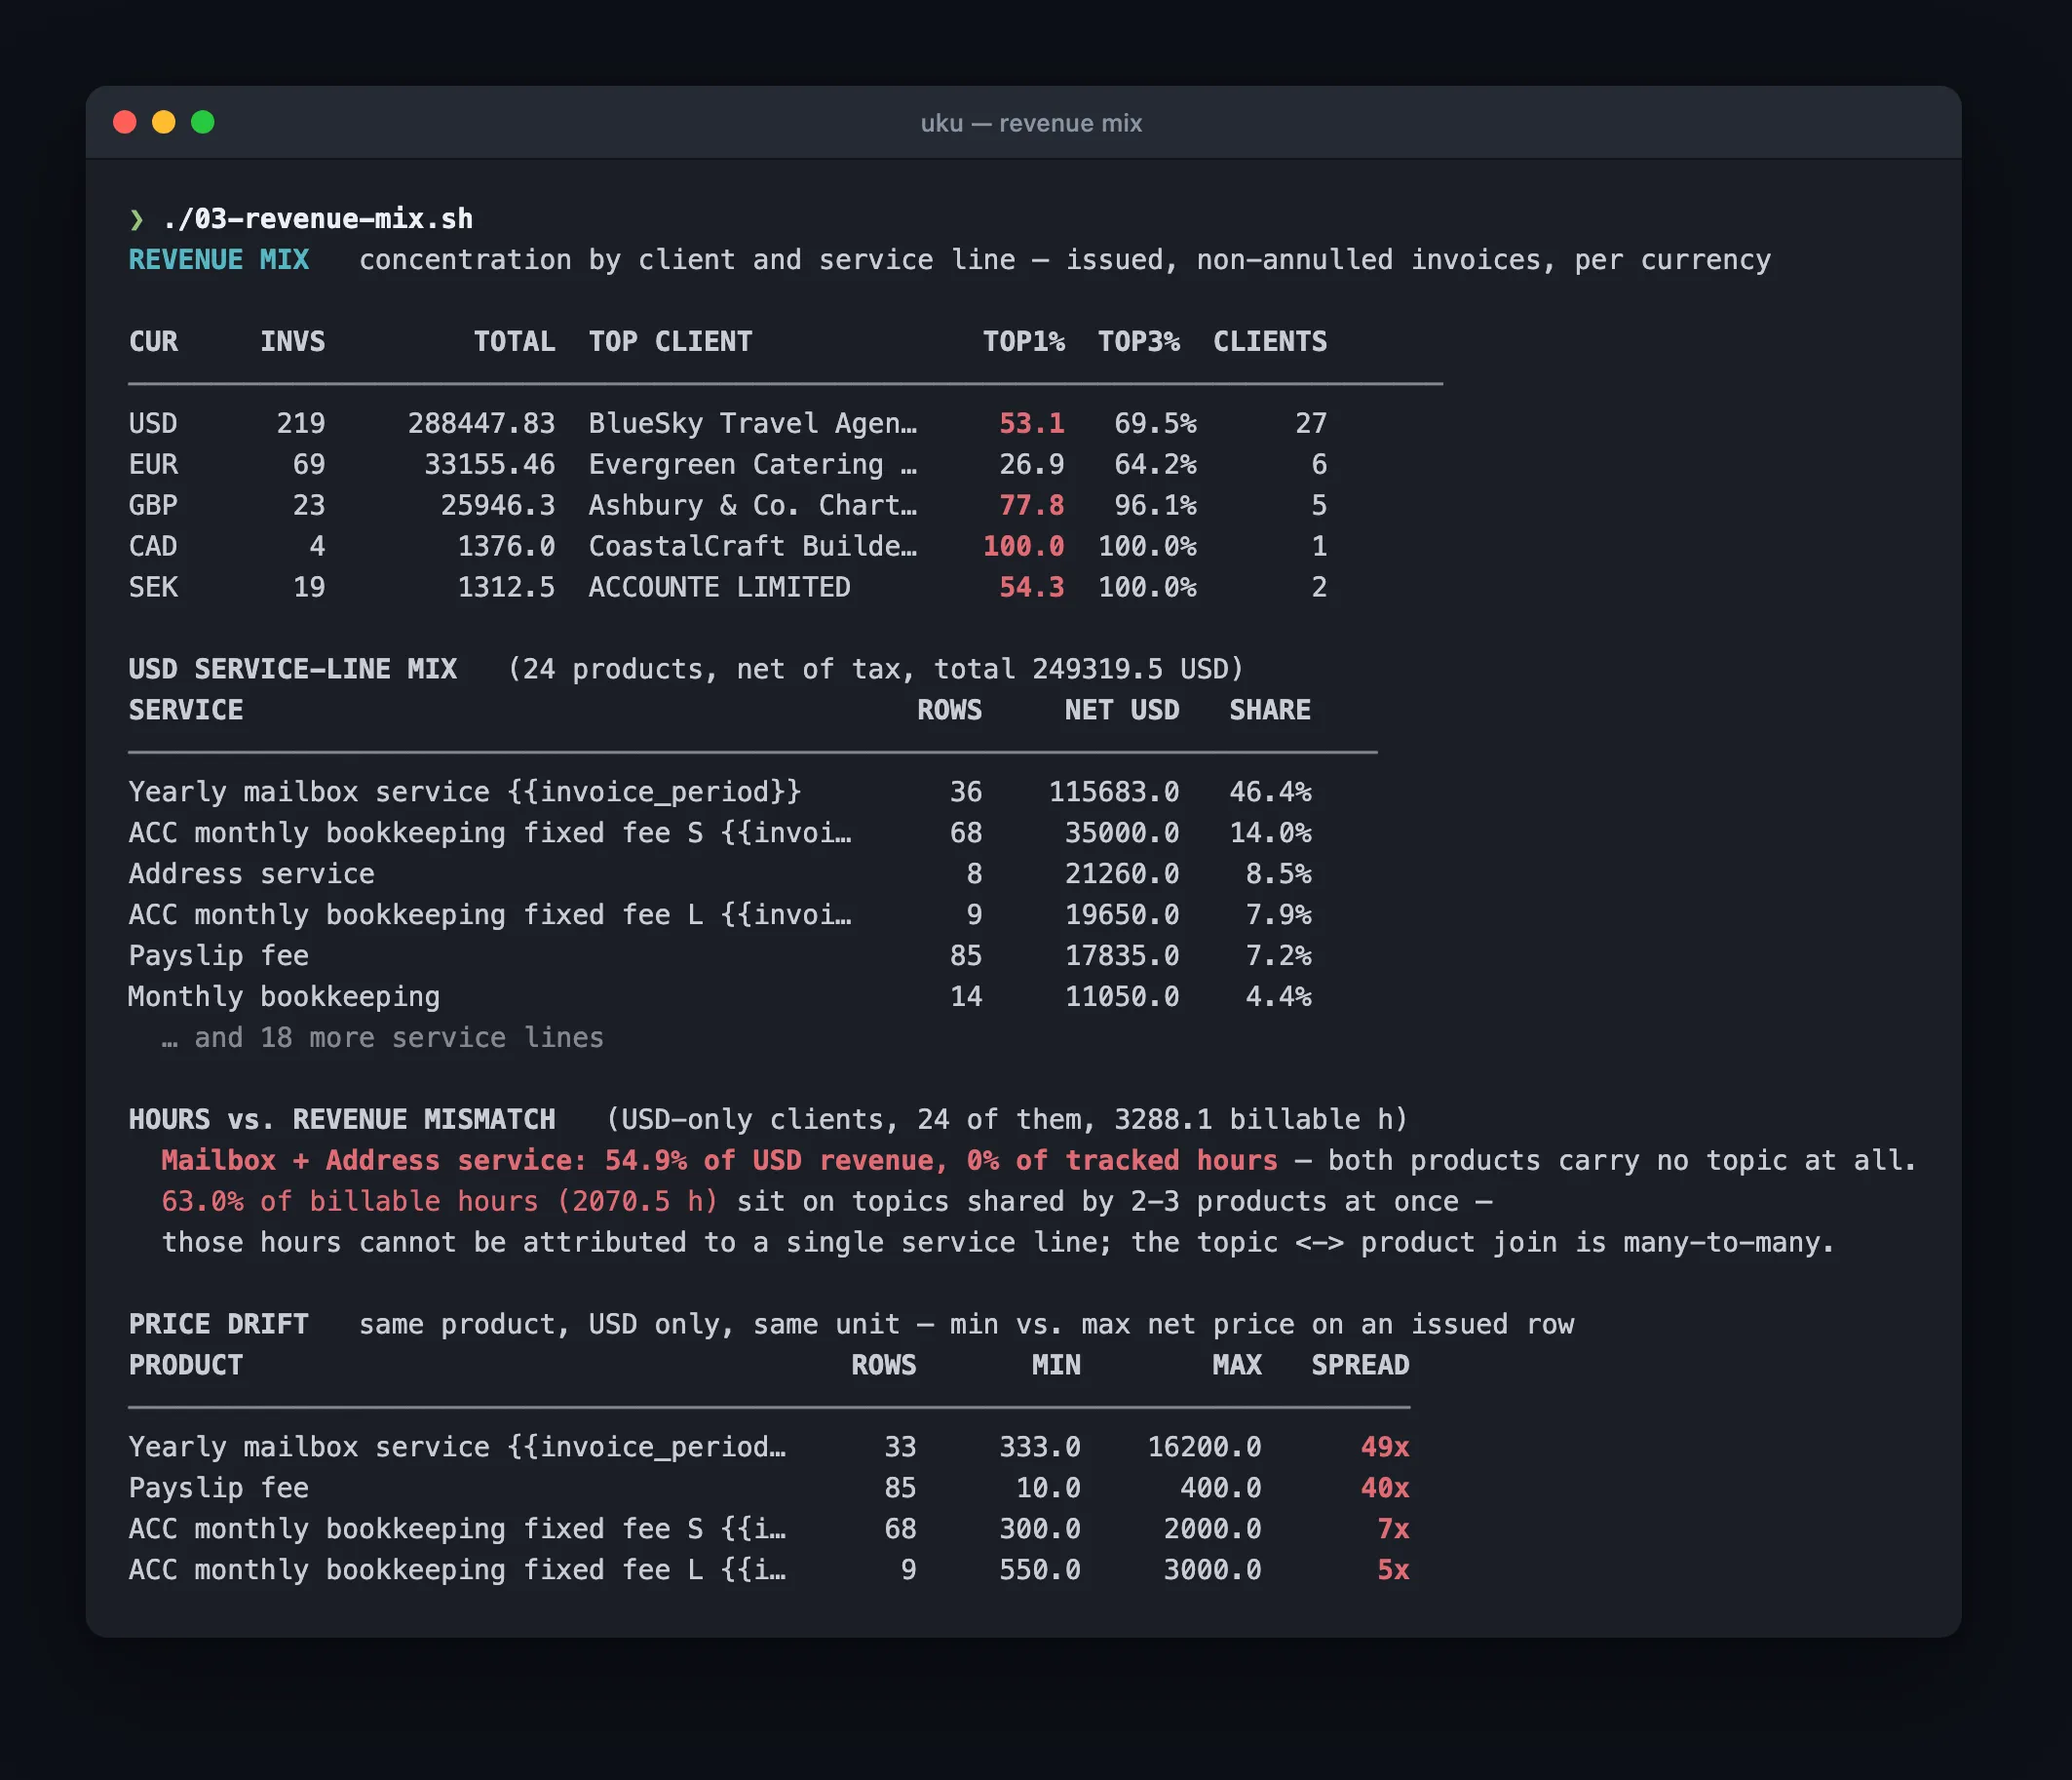
Task: Click the green zoom window button
Action: [203, 122]
